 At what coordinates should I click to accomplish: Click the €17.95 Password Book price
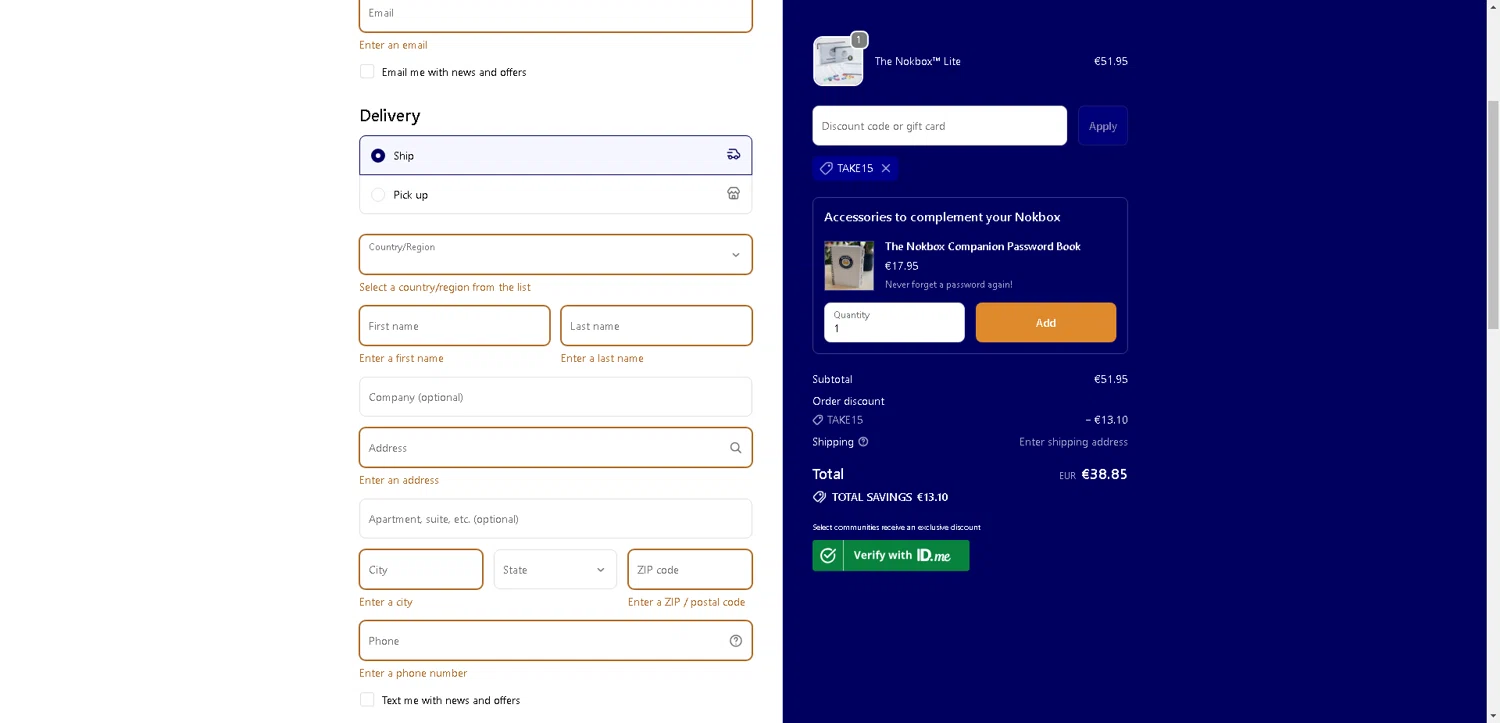tap(901, 266)
